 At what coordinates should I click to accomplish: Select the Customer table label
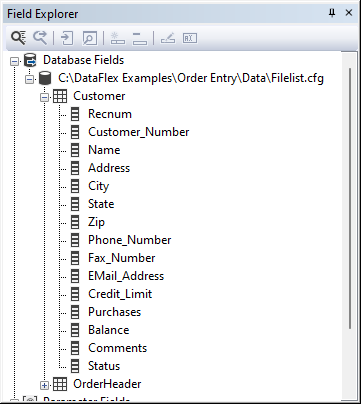click(x=99, y=96)
